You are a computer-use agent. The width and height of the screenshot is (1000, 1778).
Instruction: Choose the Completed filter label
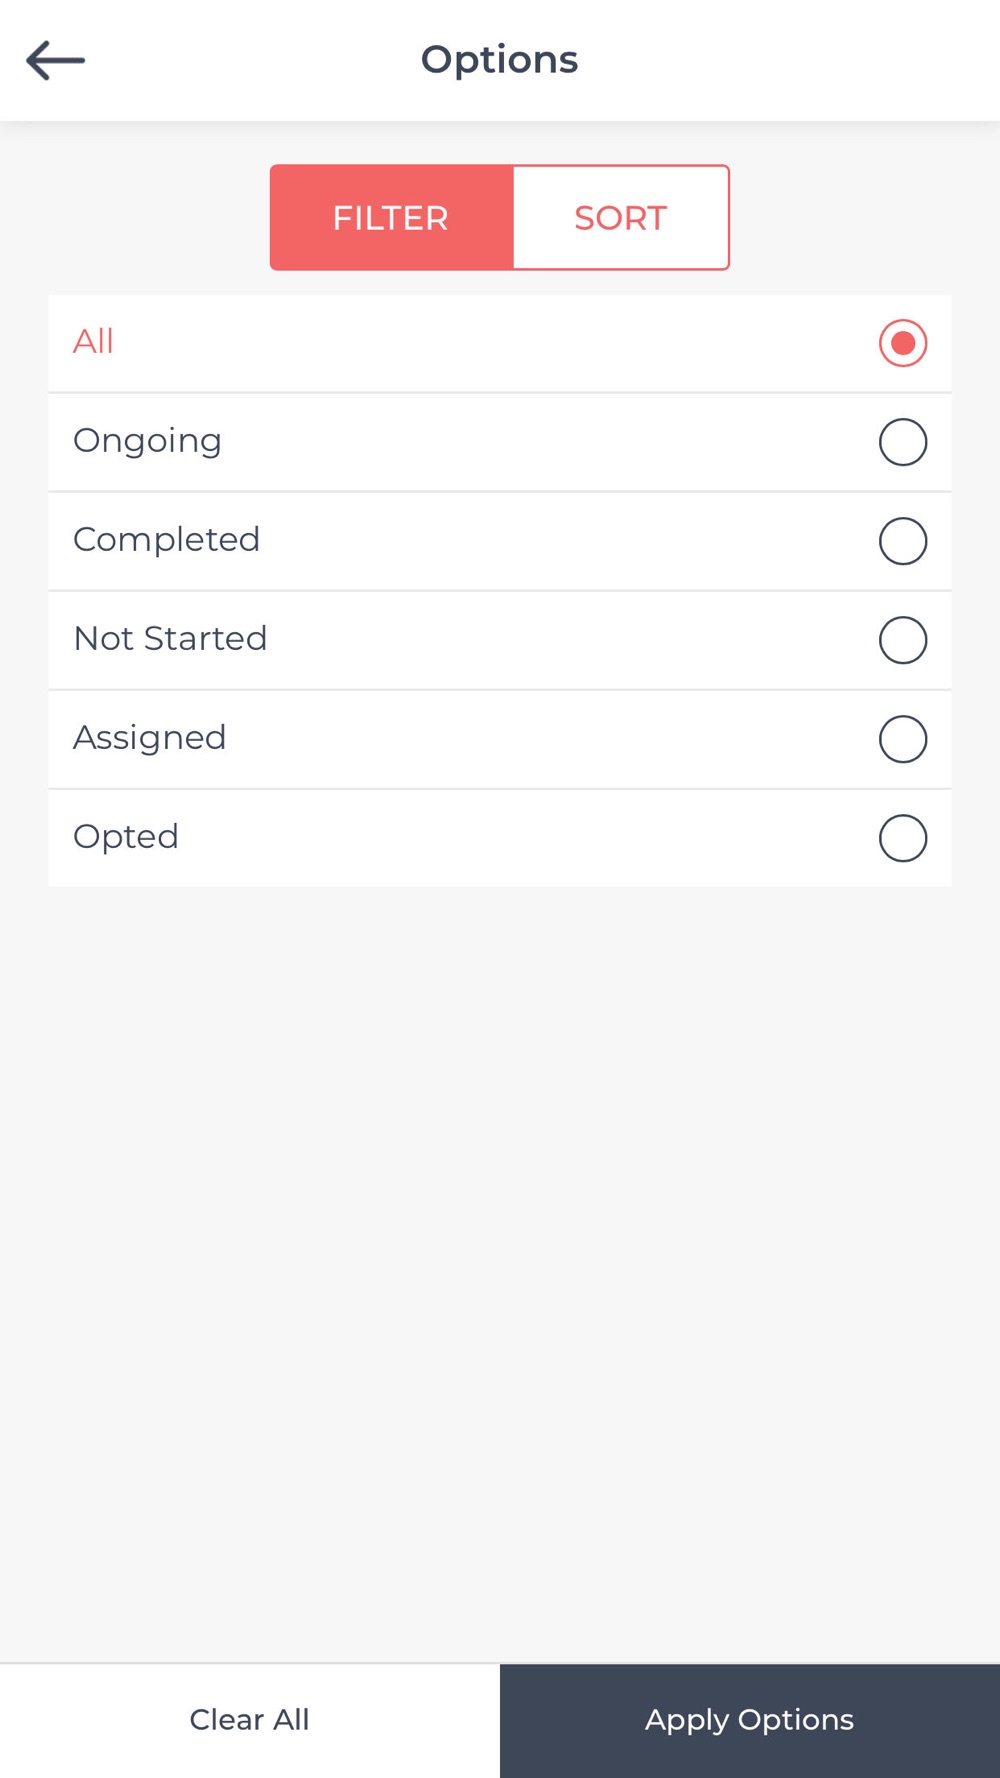[x=166, y=540]
